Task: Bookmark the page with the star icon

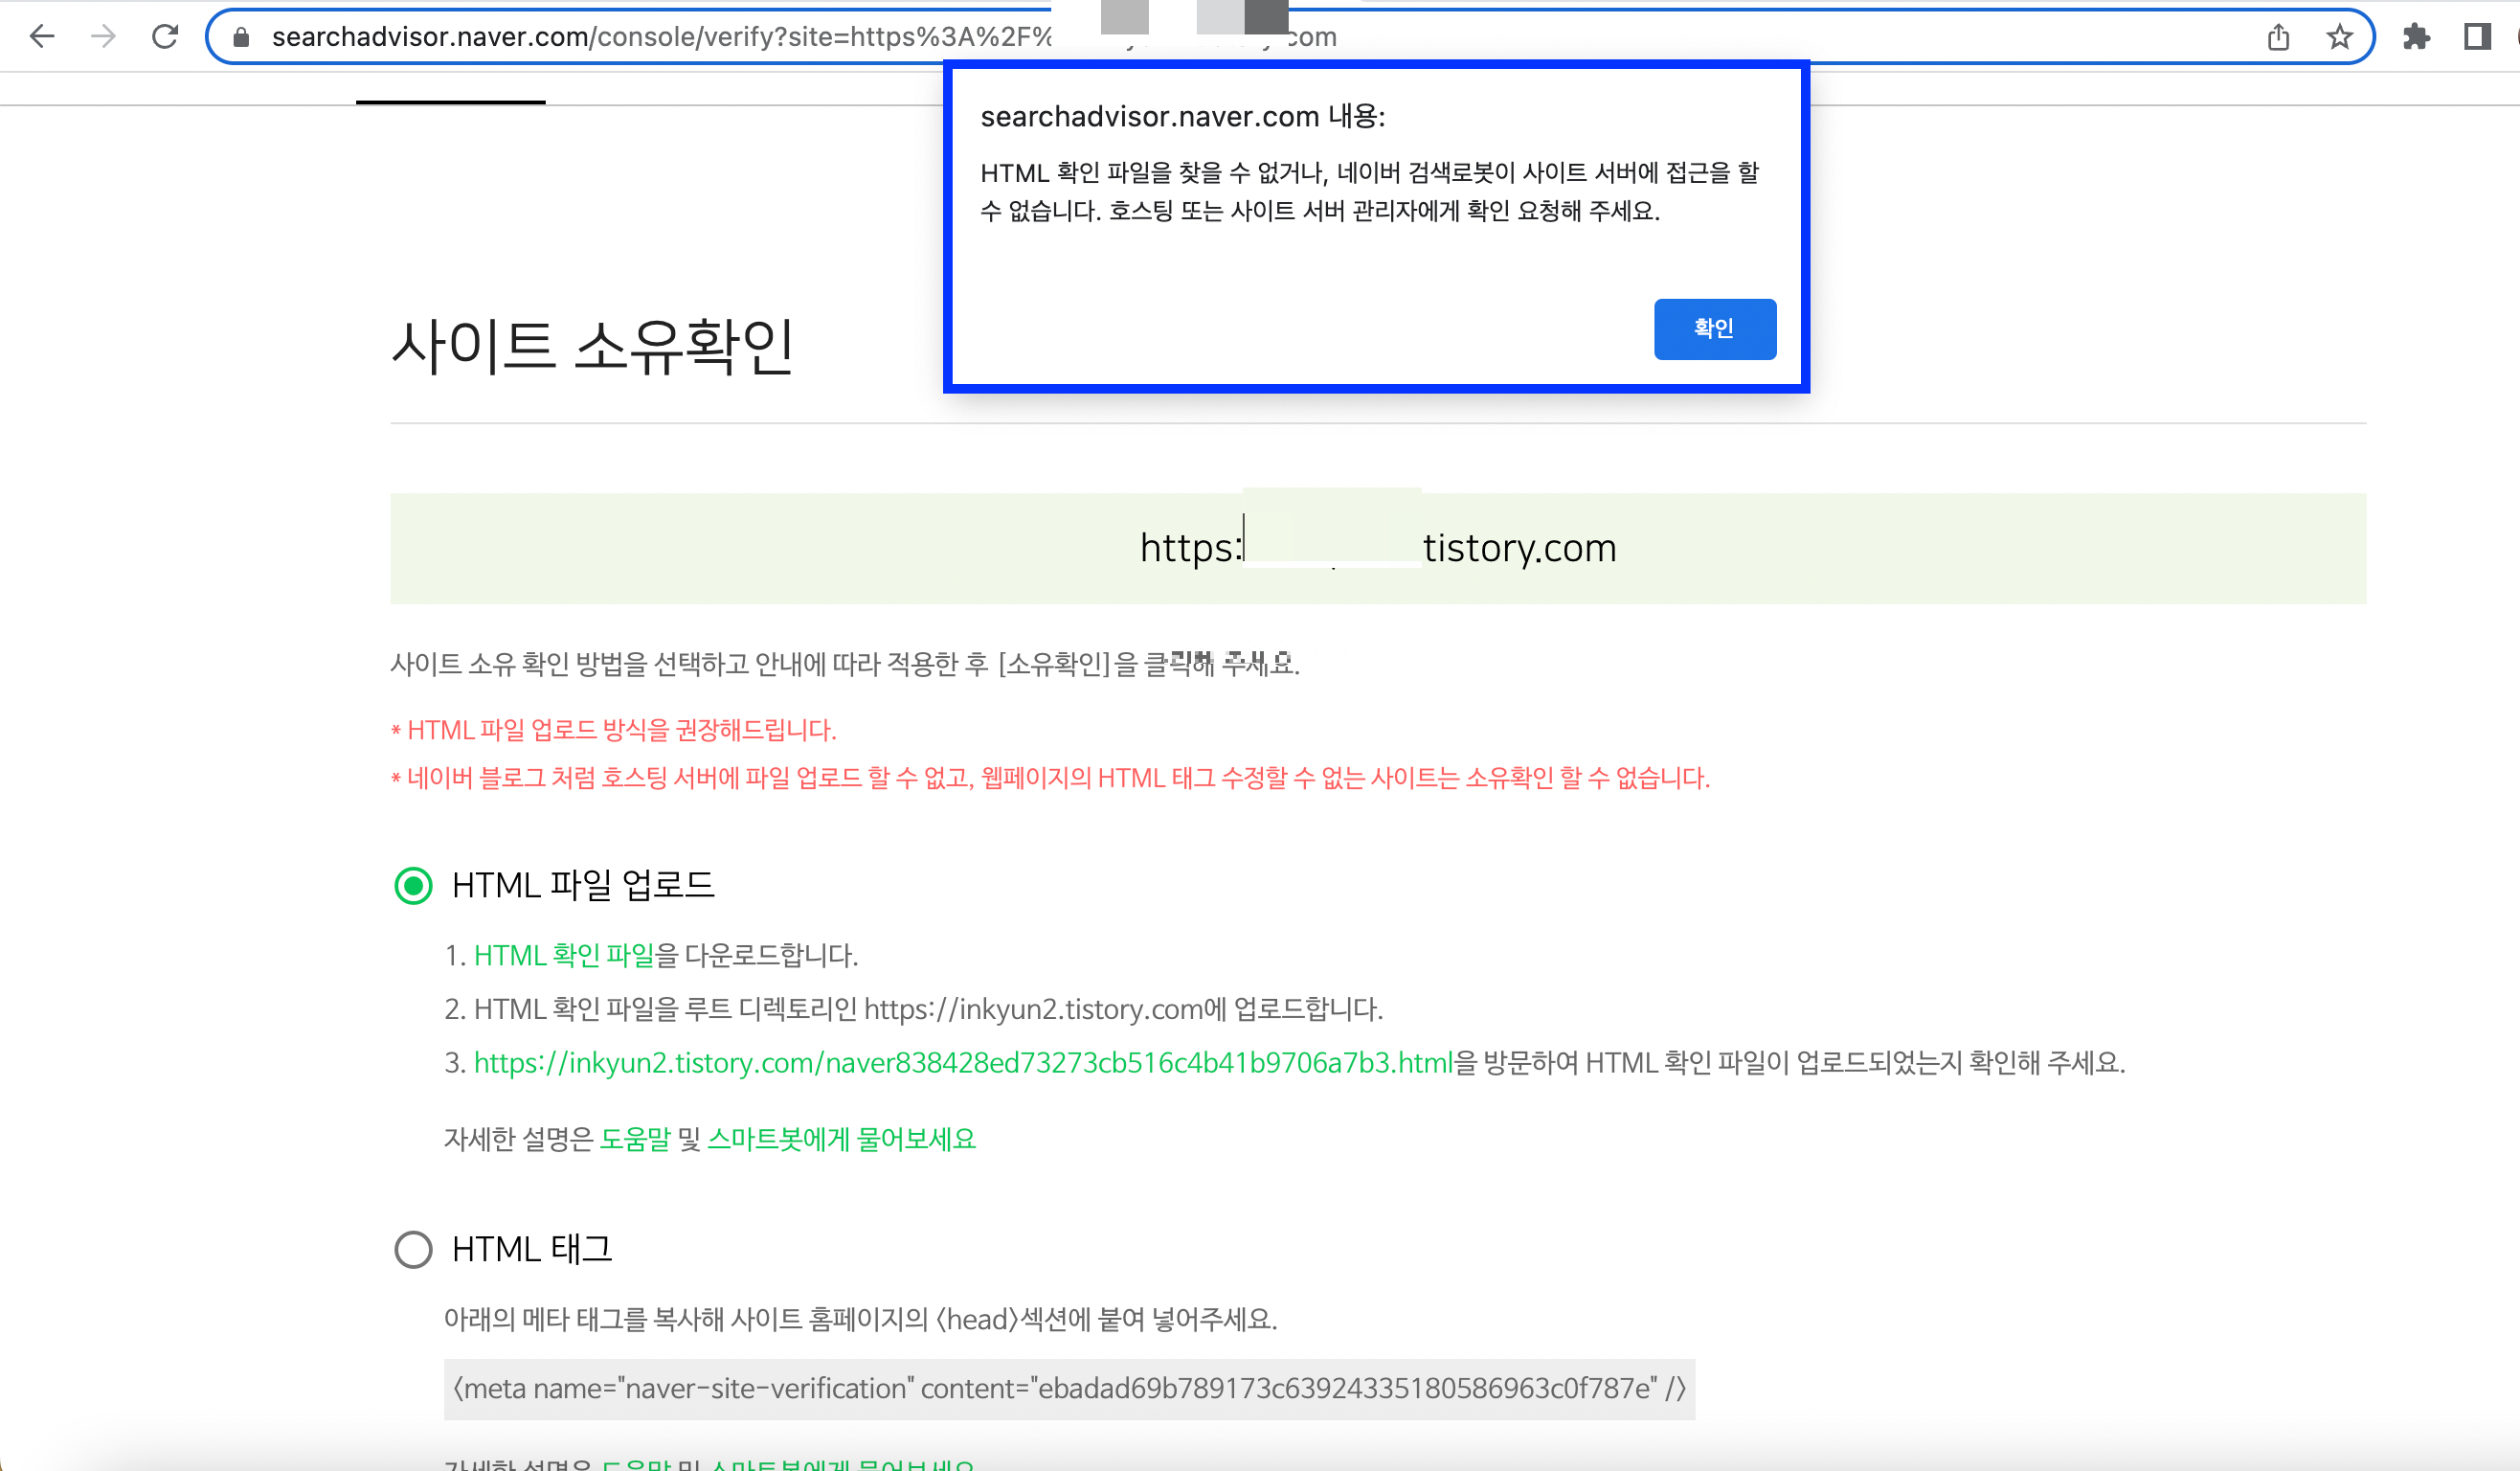Action: point(2339,37)
